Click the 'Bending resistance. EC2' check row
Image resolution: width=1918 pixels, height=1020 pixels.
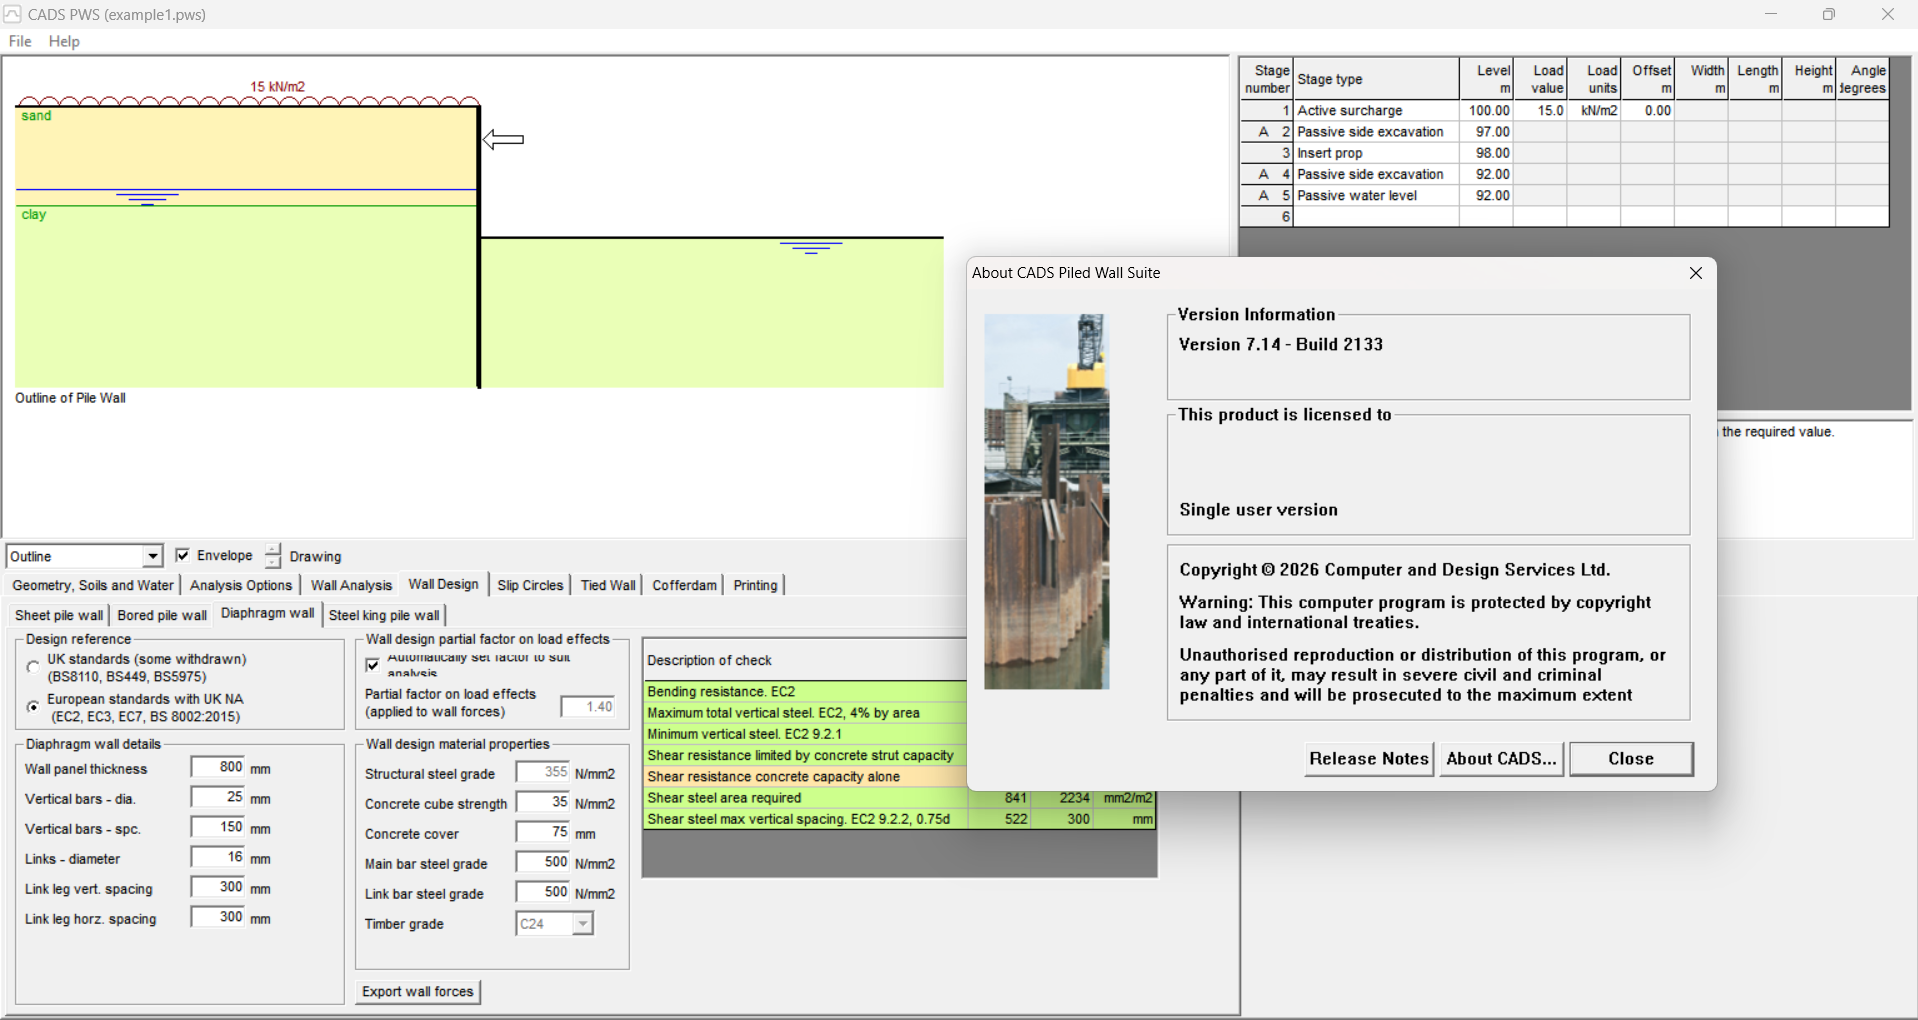[805, 692]
